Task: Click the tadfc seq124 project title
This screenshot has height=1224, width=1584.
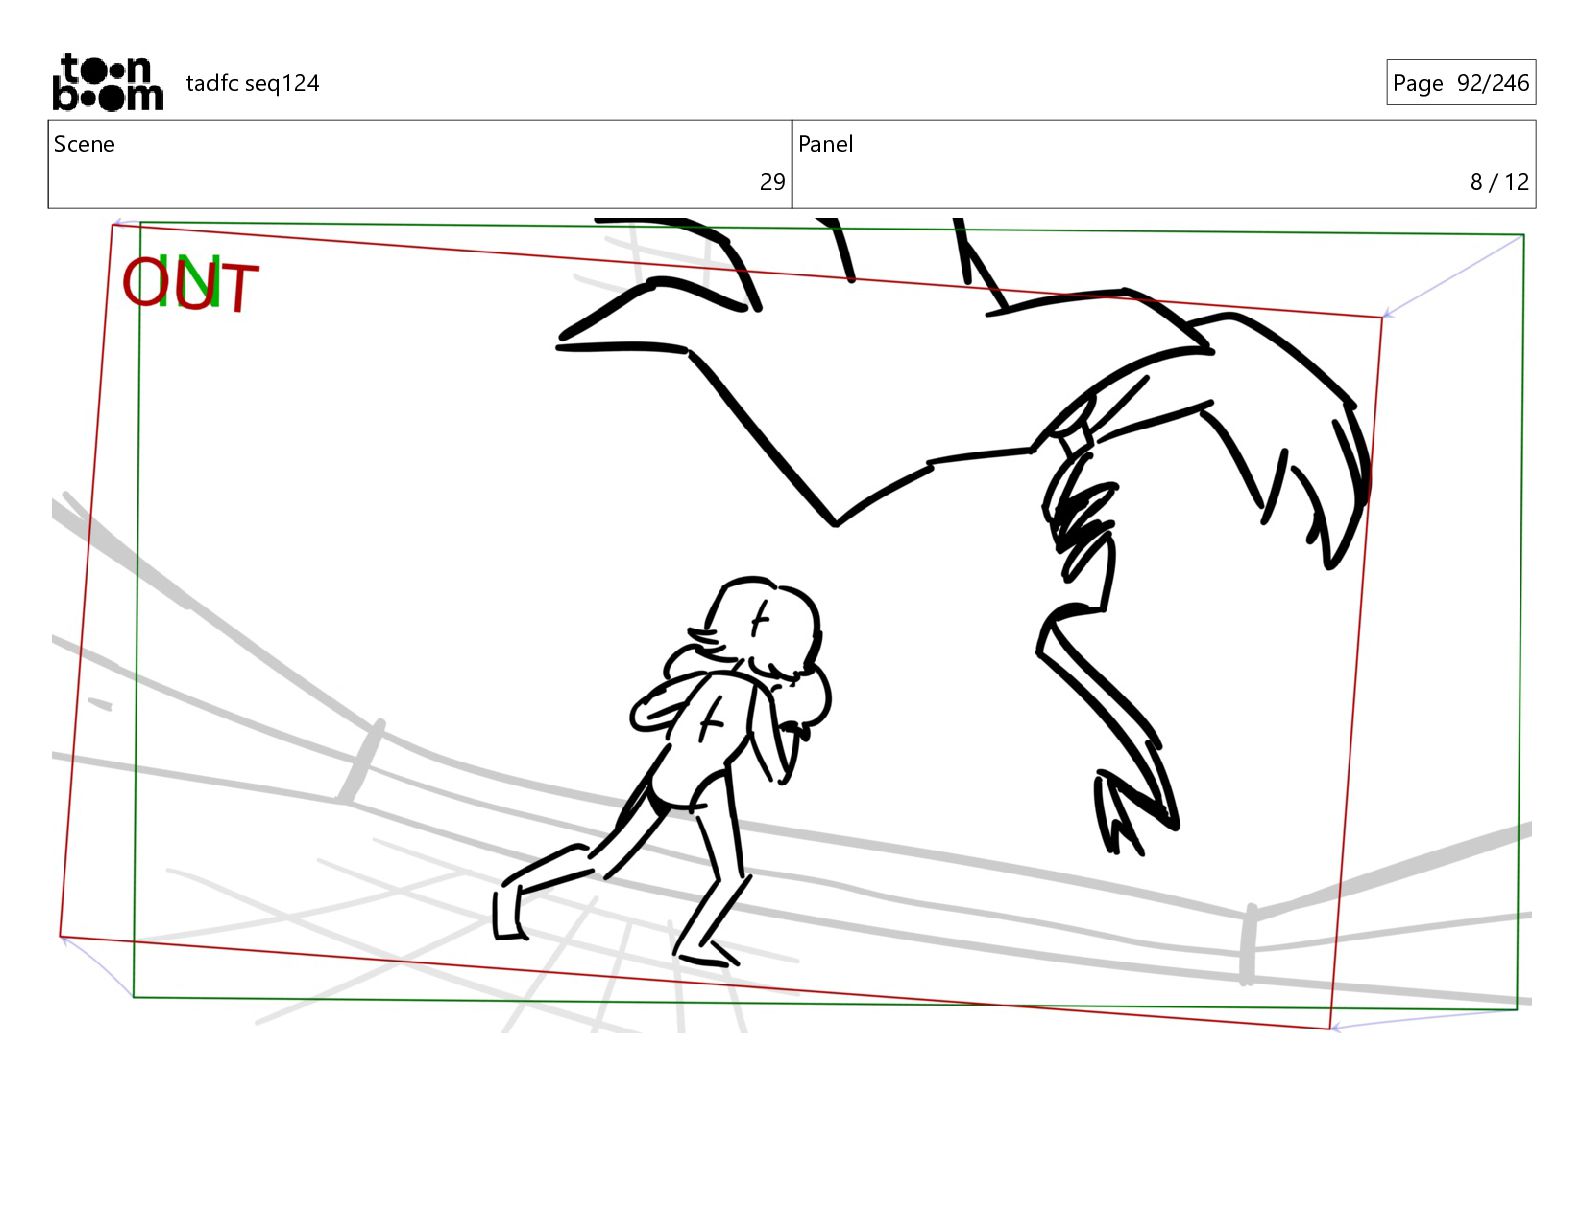Action: click(252, 83)
